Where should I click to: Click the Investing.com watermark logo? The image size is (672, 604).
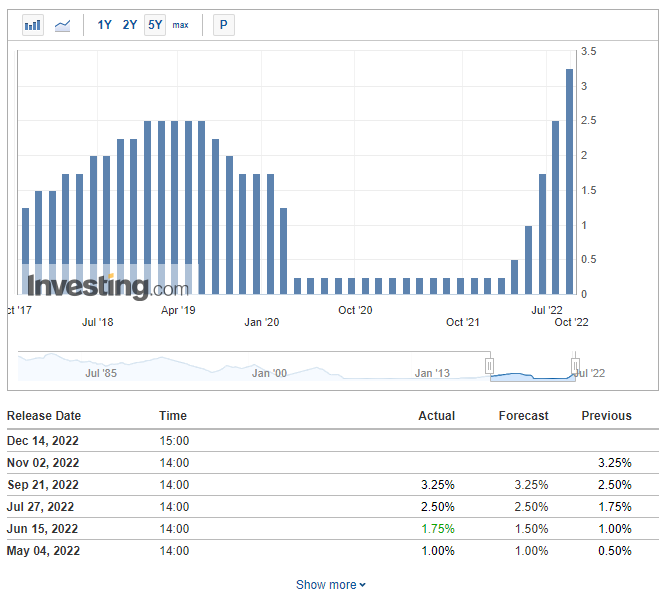click(x=107, y=287)
